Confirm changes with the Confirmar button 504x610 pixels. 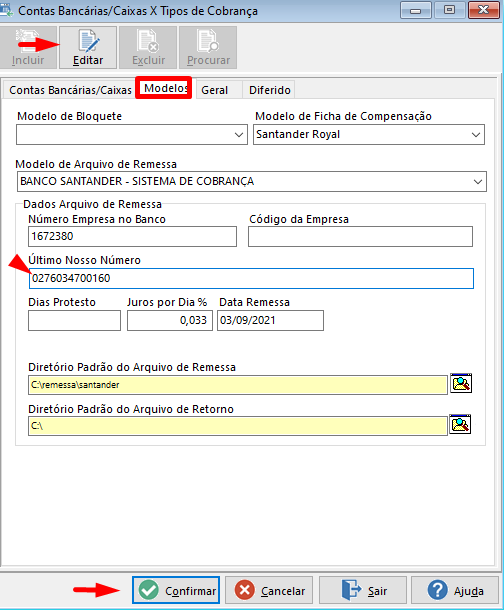176,591
